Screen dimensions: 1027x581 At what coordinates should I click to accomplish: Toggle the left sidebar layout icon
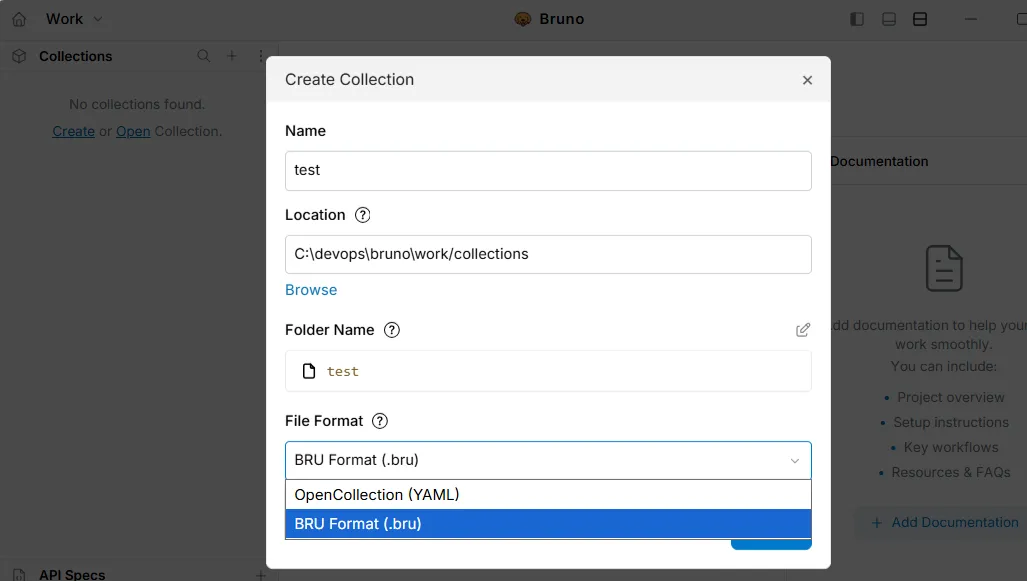[857, 19]
